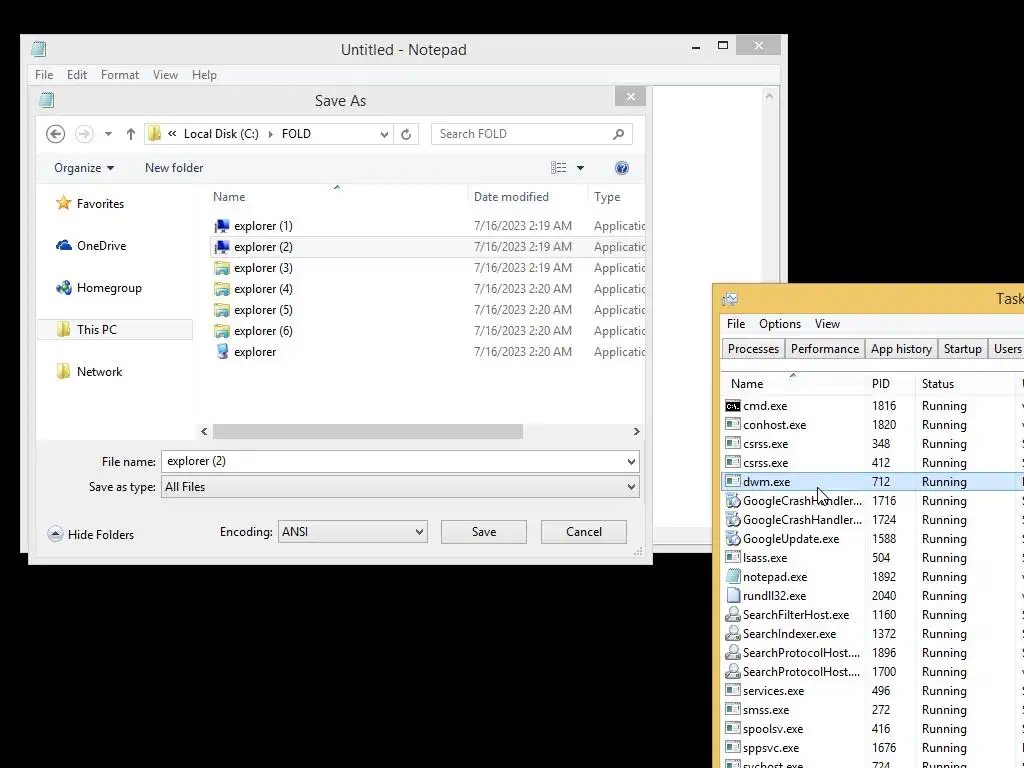Image resolution: width=1024 pixels, height=768 pixels.
Task: Open recent locations dropdown arrow
Action: coord(108,134)
